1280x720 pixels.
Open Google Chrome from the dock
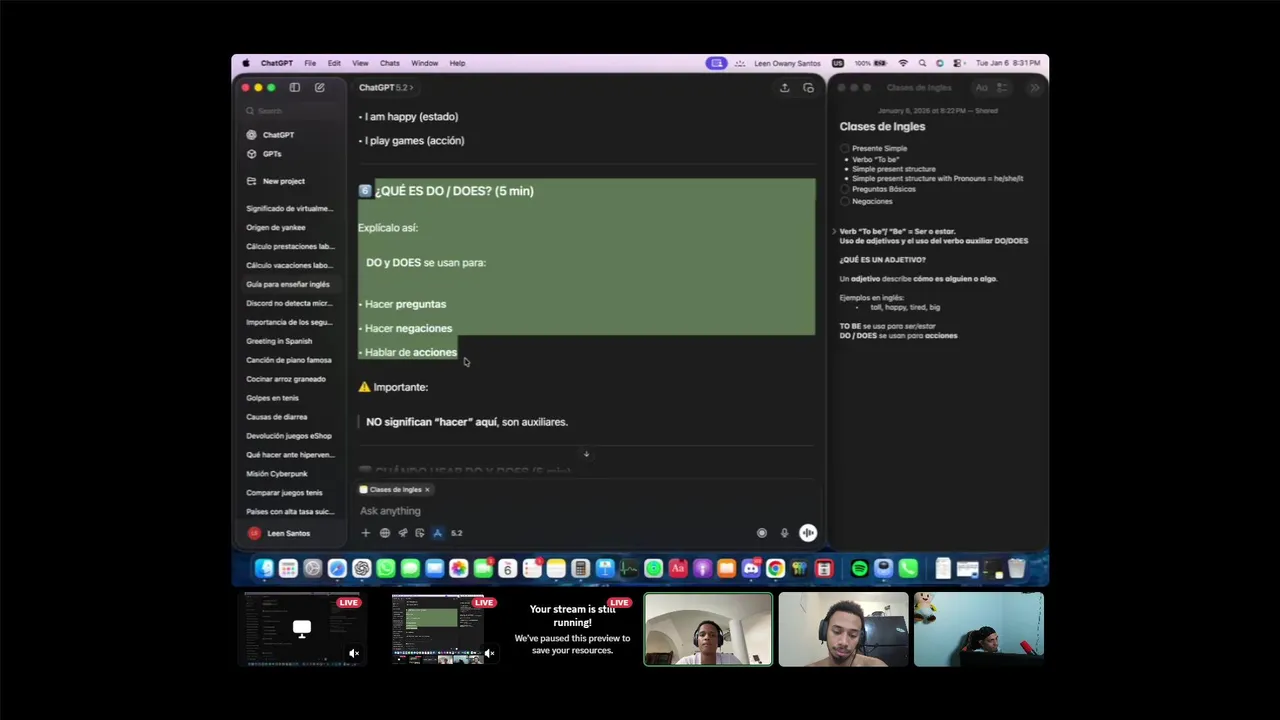[775, 569]
